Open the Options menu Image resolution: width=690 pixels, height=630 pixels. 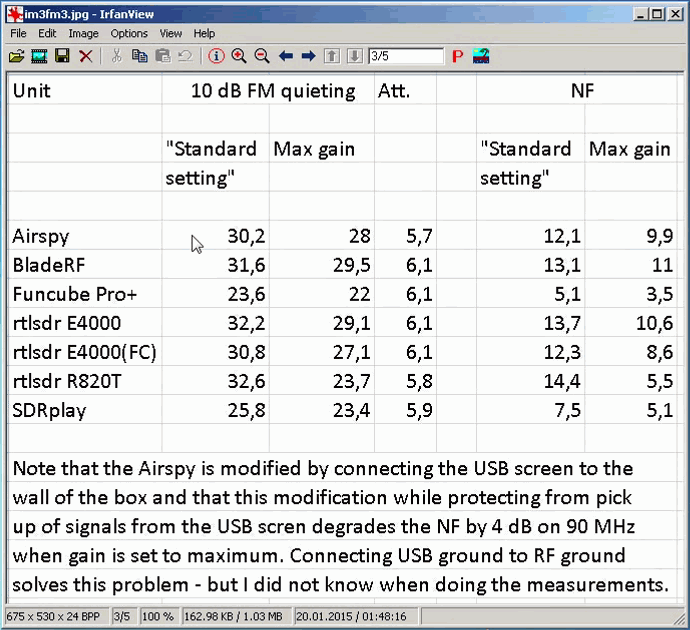coord(129,33)
